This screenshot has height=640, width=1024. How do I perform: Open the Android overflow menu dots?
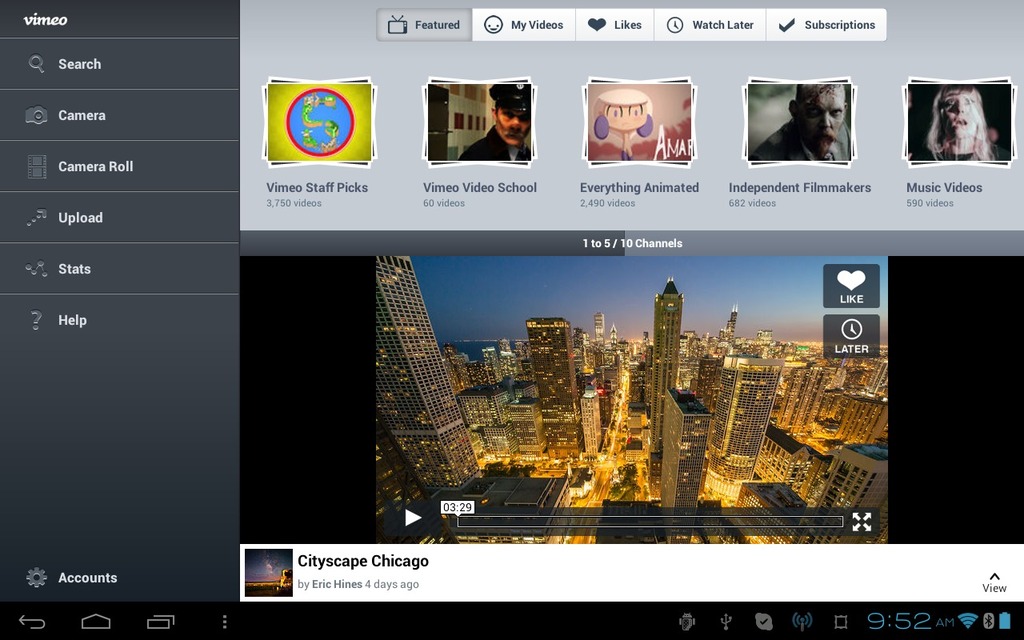pyautogui.click(x=224, y=622)
